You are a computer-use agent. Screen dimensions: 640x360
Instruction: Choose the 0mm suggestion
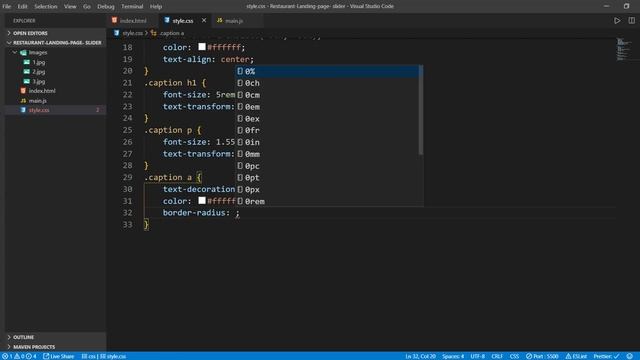tap(327, 154)
